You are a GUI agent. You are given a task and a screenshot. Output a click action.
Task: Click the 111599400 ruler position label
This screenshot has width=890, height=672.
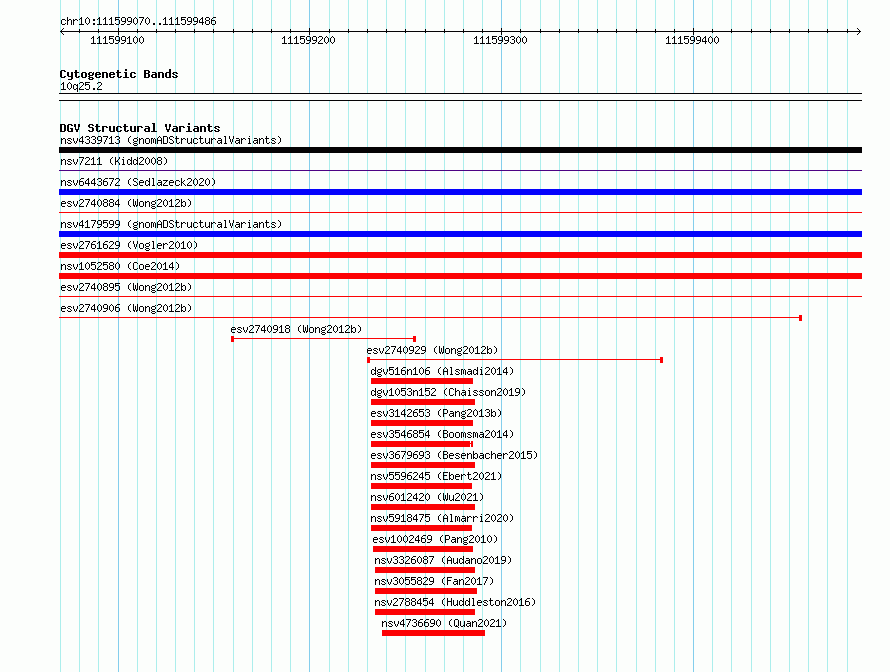(692, 40)
